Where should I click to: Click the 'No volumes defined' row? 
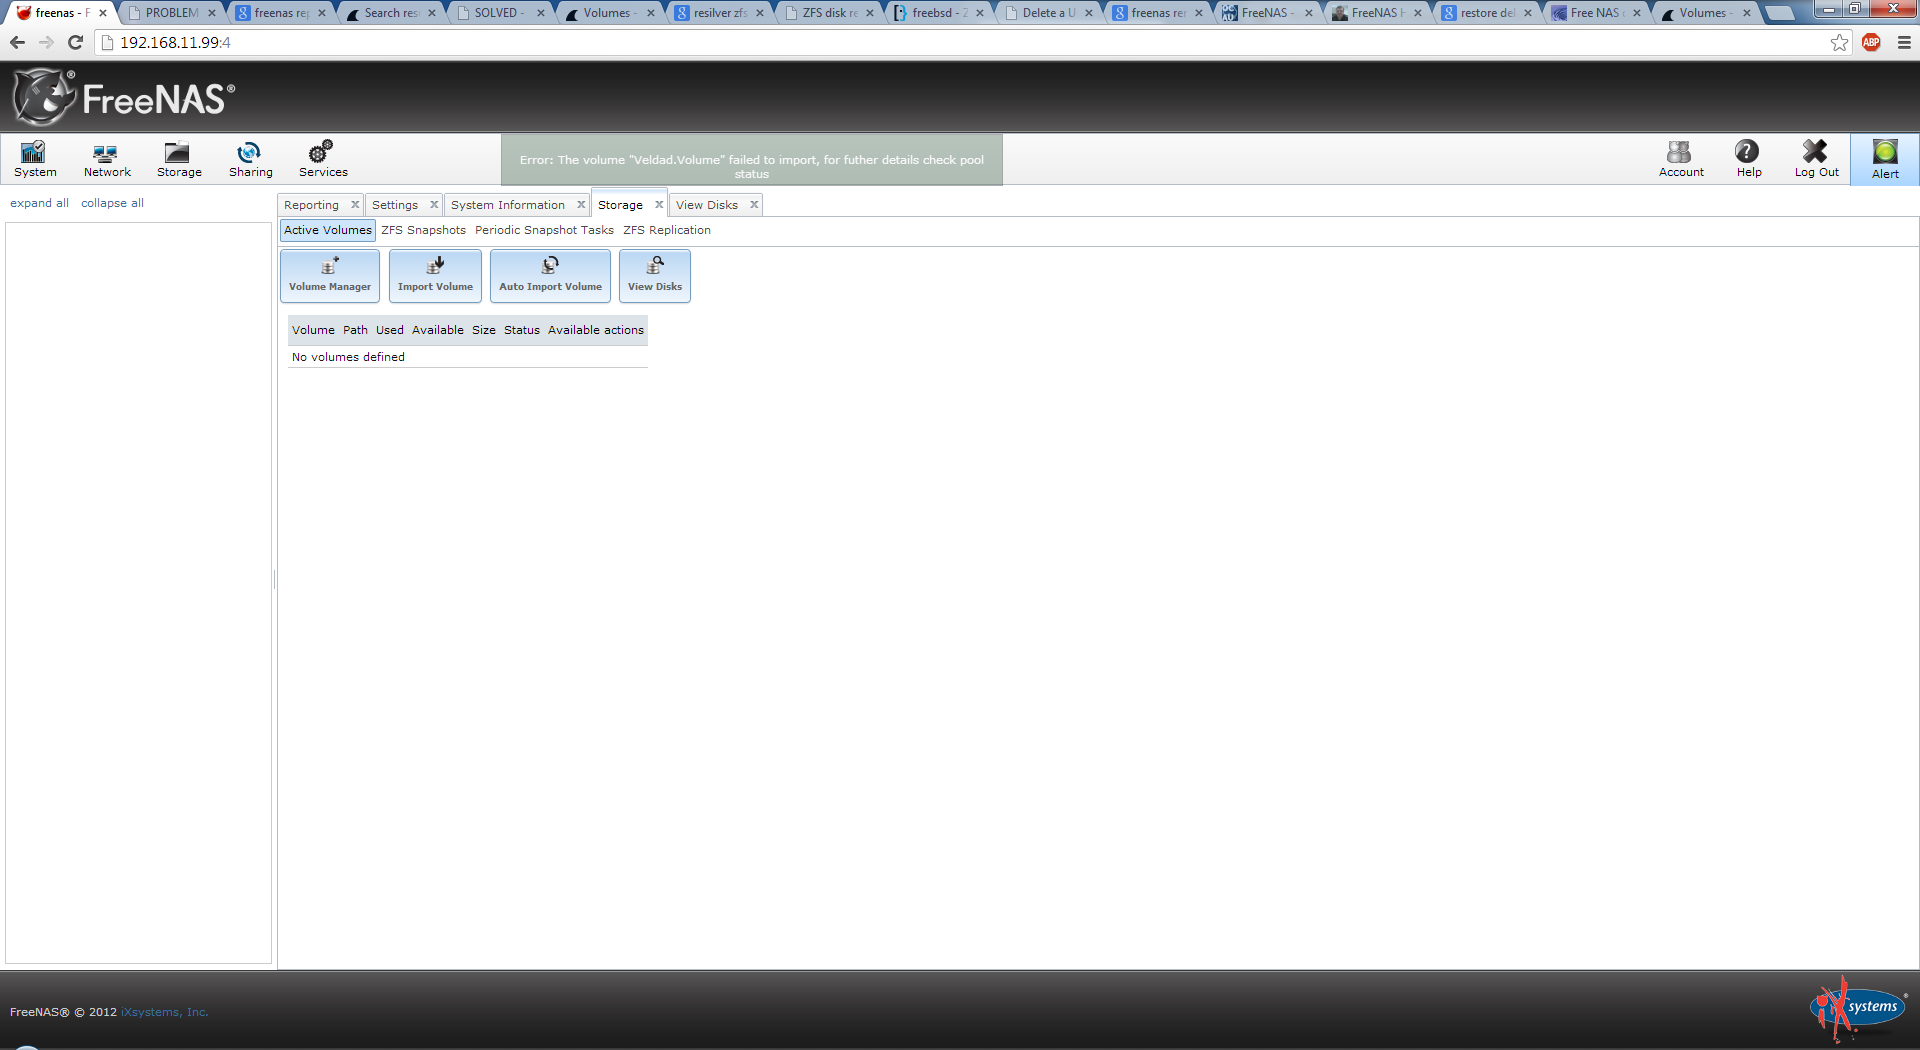tap(468, 357)
